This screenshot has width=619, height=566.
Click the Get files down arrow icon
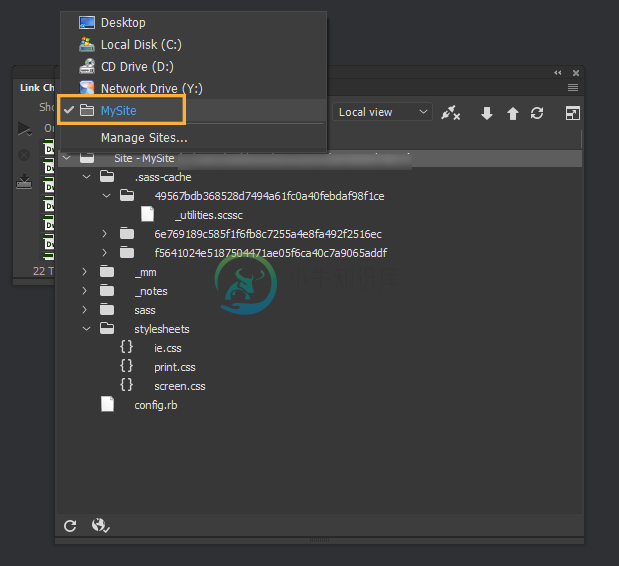[x=487, y=113]
